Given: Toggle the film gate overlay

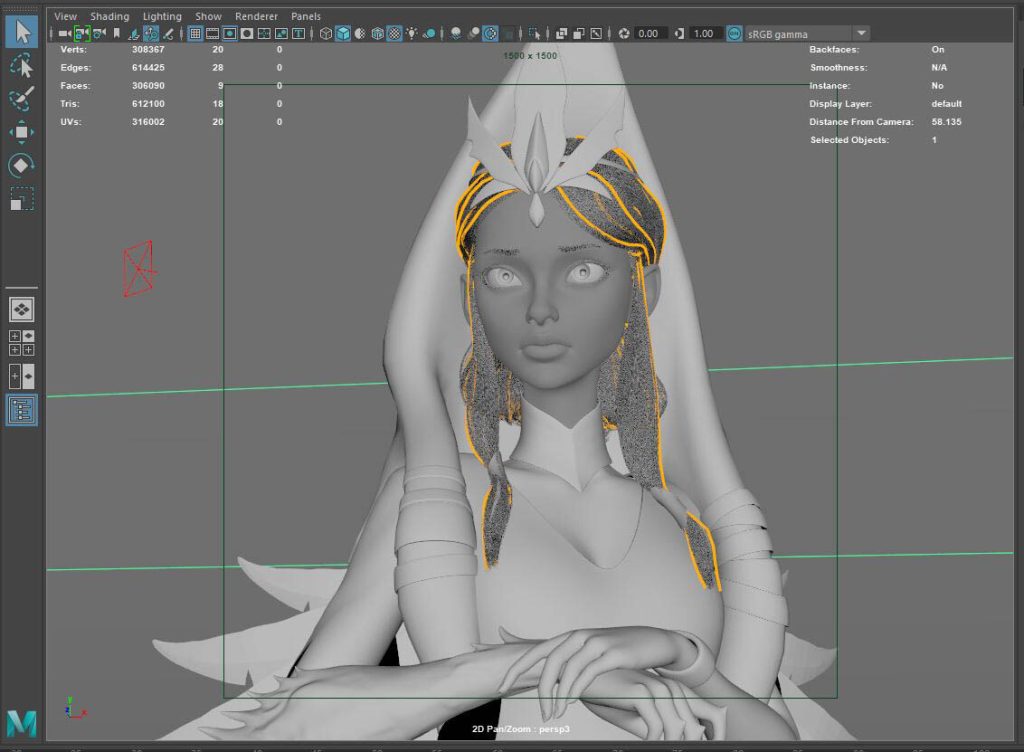Looking at the screenshot, I should click(x=212, y=33).
